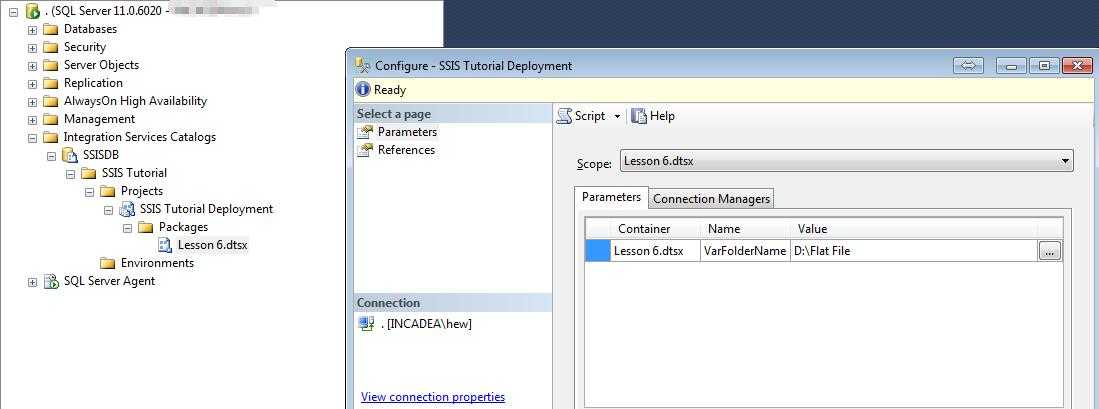Expand the SQL Server Agent node
This screenshot has width=1099, height=409.
point(32,282)
